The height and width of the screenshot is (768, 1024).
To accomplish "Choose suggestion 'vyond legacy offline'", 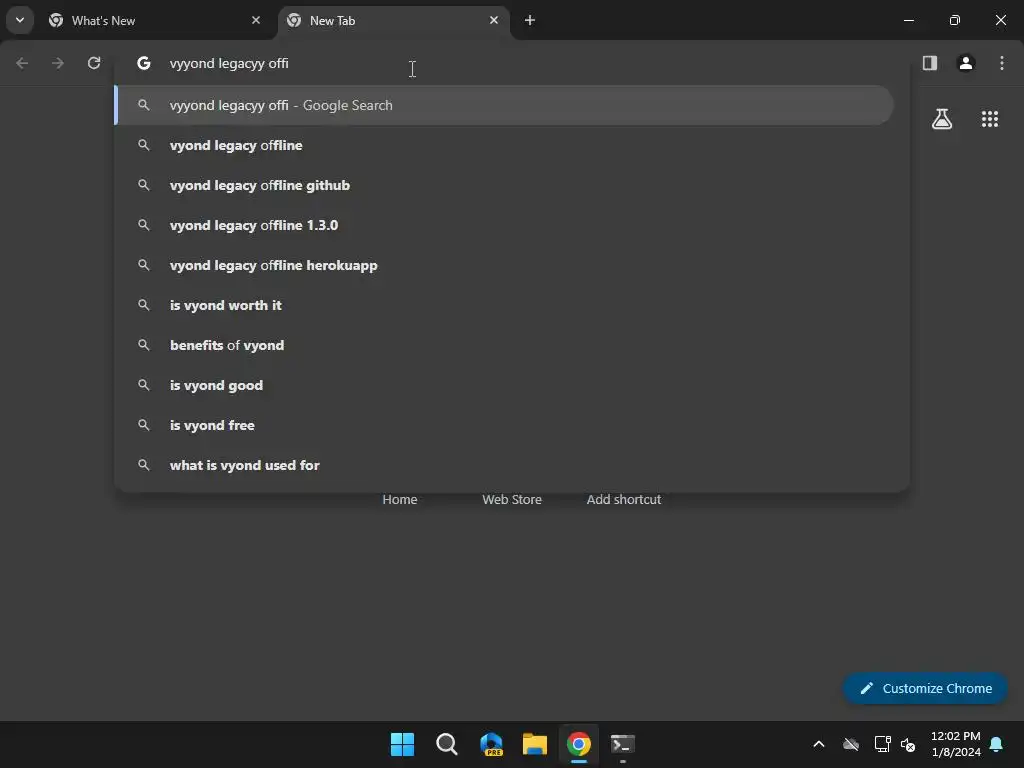I will pos(504,145).
